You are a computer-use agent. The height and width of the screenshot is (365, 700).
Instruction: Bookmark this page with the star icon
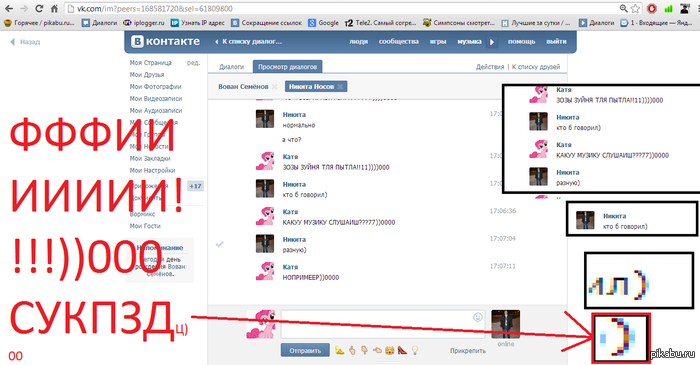coord(635,8)
